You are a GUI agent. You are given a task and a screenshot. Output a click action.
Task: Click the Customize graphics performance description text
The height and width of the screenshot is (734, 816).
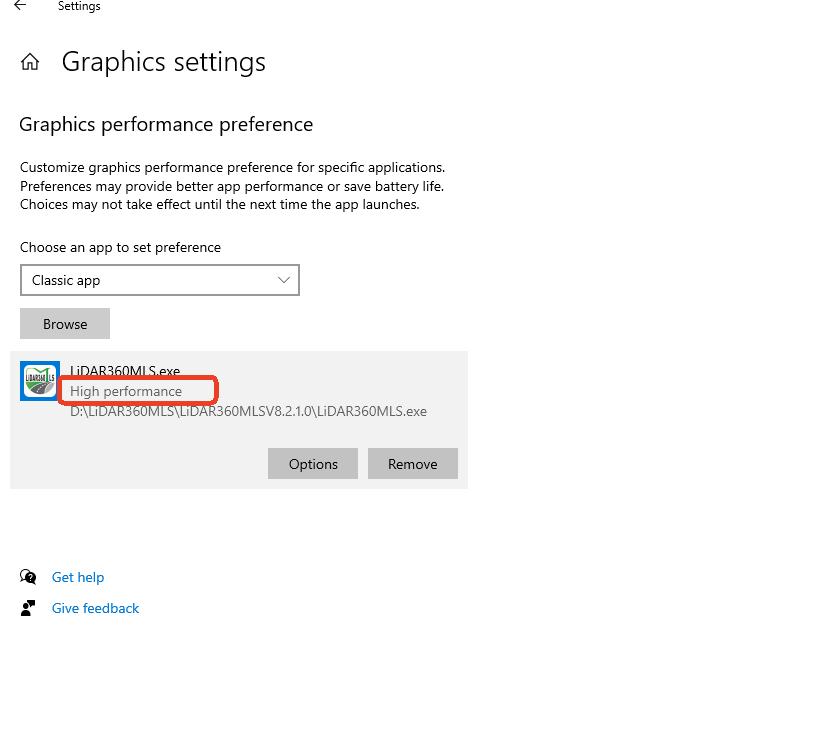click(x=232, y=186)
